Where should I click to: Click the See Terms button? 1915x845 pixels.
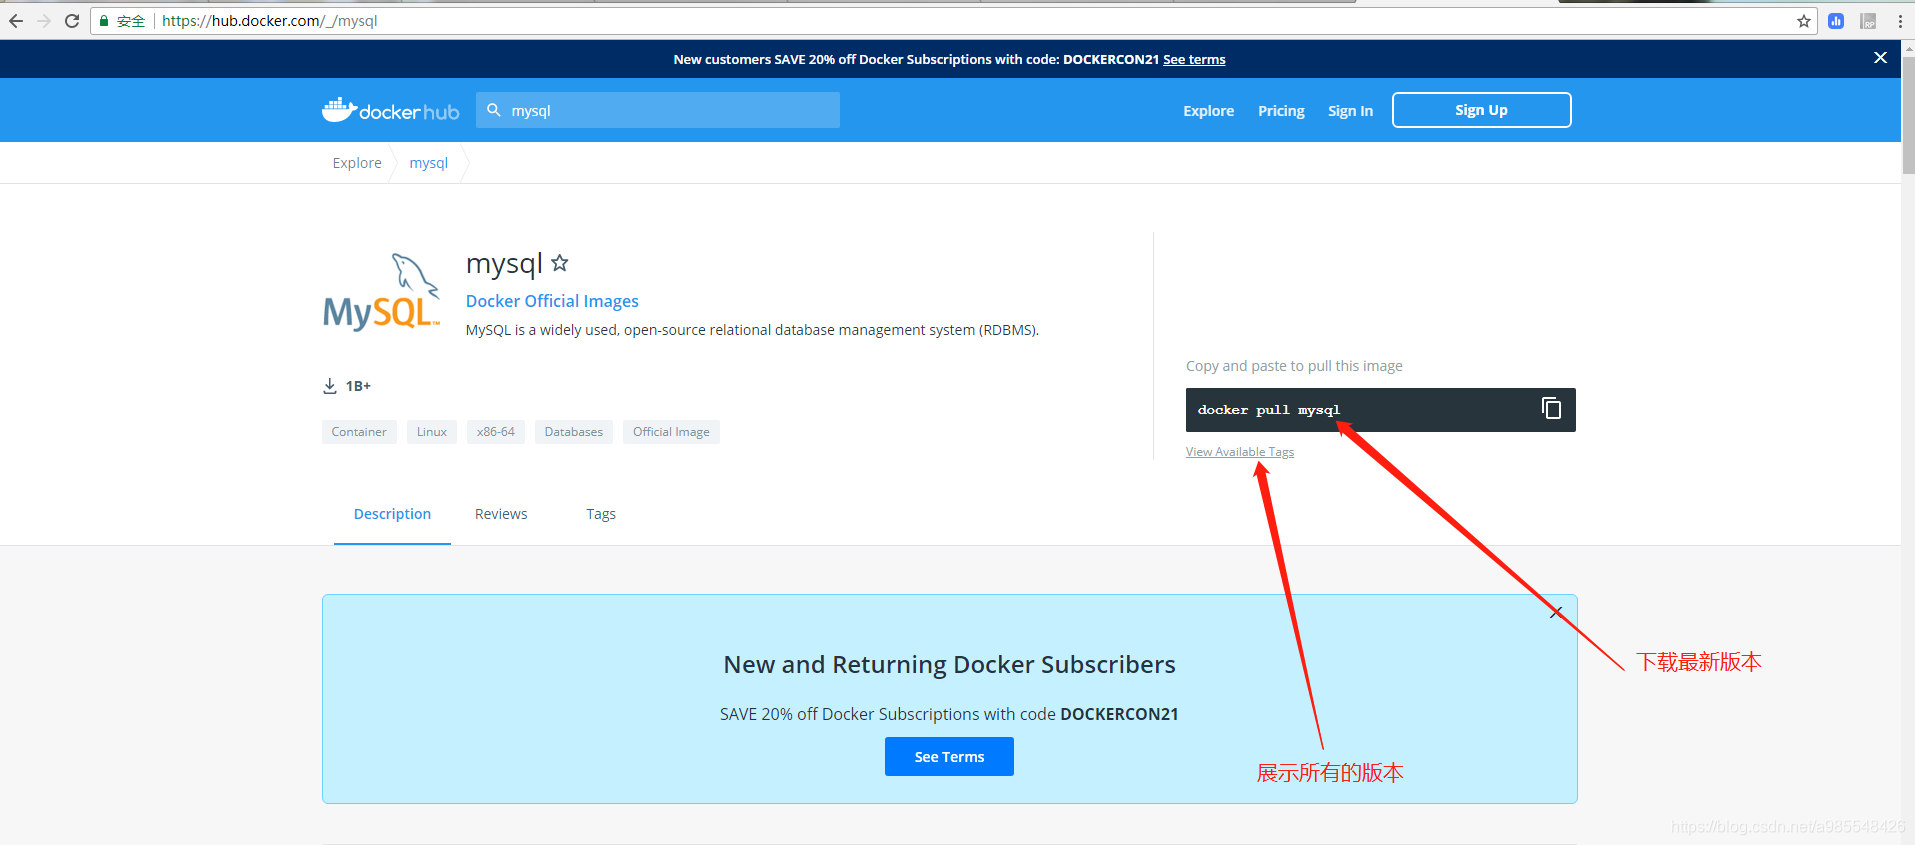[x=949, y=757]
